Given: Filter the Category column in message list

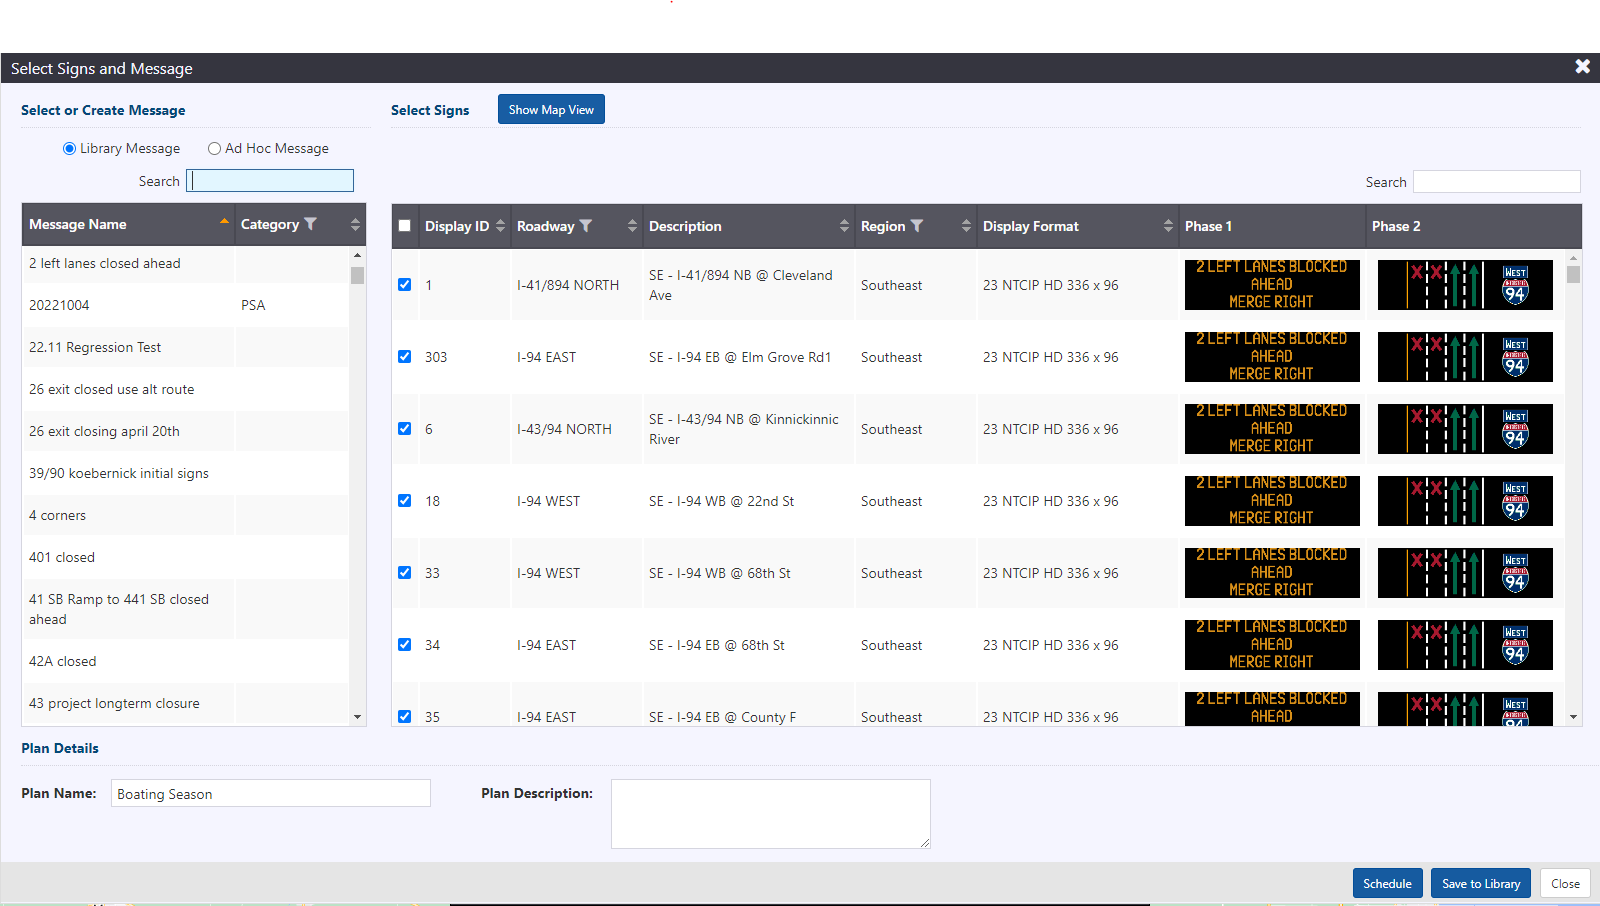Looking at the screenshot, I should tap(310, 224).
